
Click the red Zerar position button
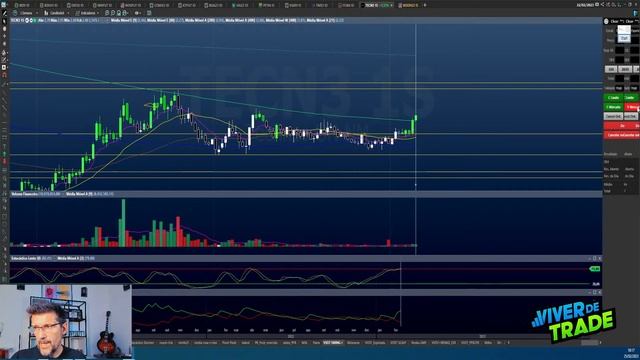(622, 126)
